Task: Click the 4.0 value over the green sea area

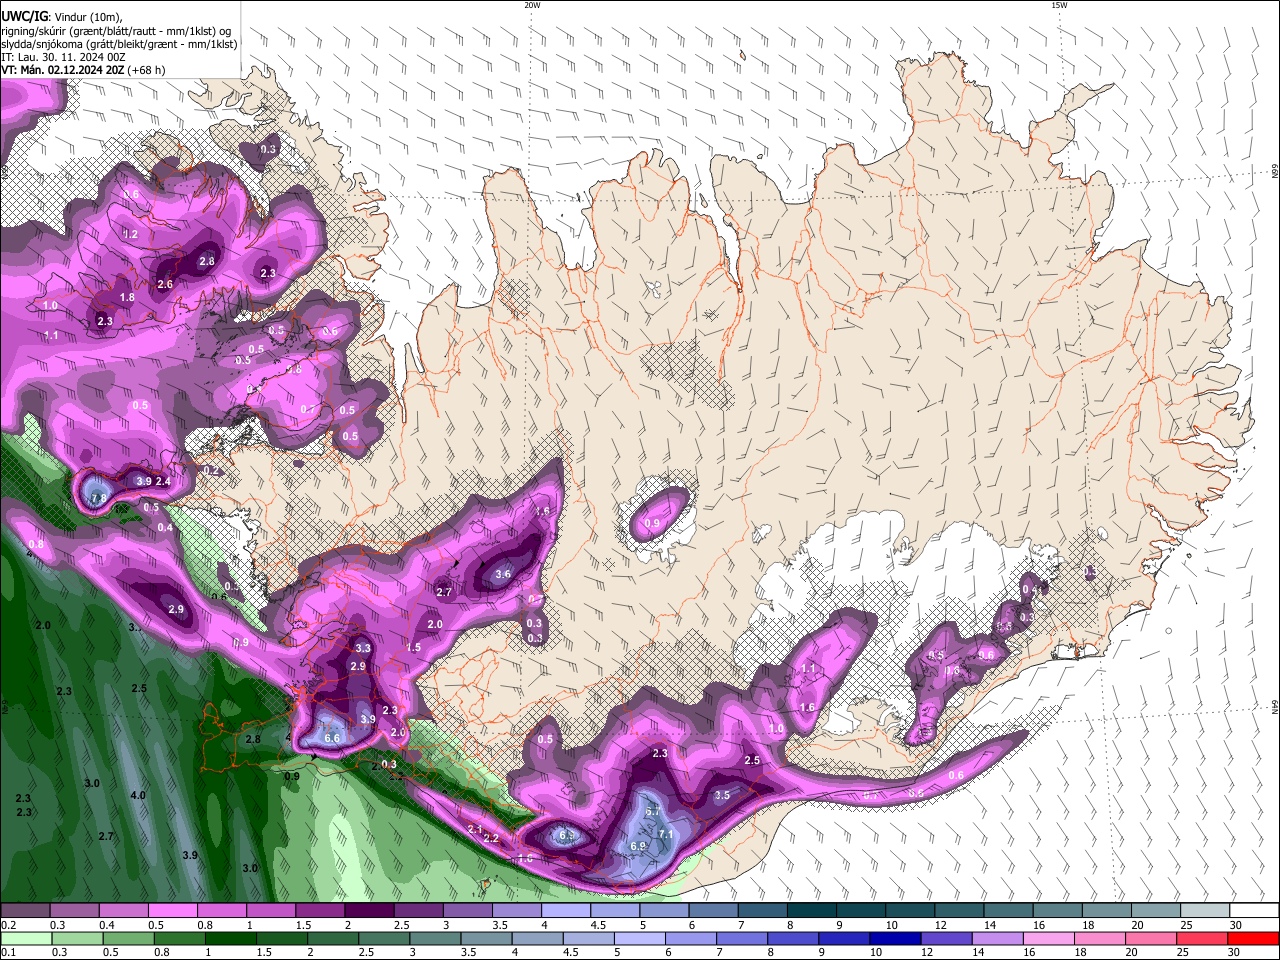Action: click(138, 795)
